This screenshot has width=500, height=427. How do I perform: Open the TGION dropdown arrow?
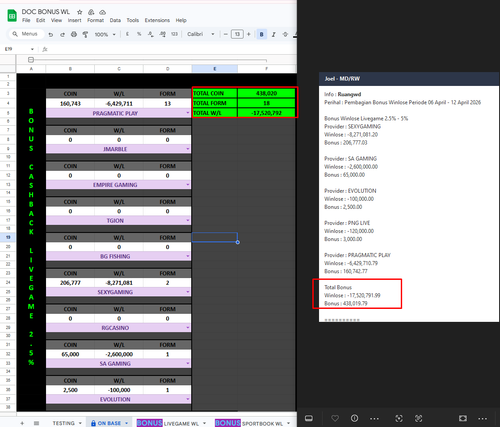pyautogui.click(x=188, y=220)
